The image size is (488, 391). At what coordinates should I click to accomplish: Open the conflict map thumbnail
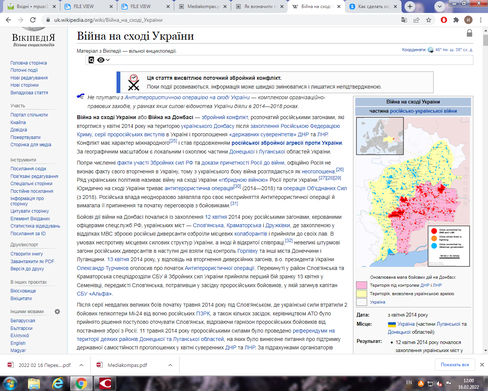413,192
